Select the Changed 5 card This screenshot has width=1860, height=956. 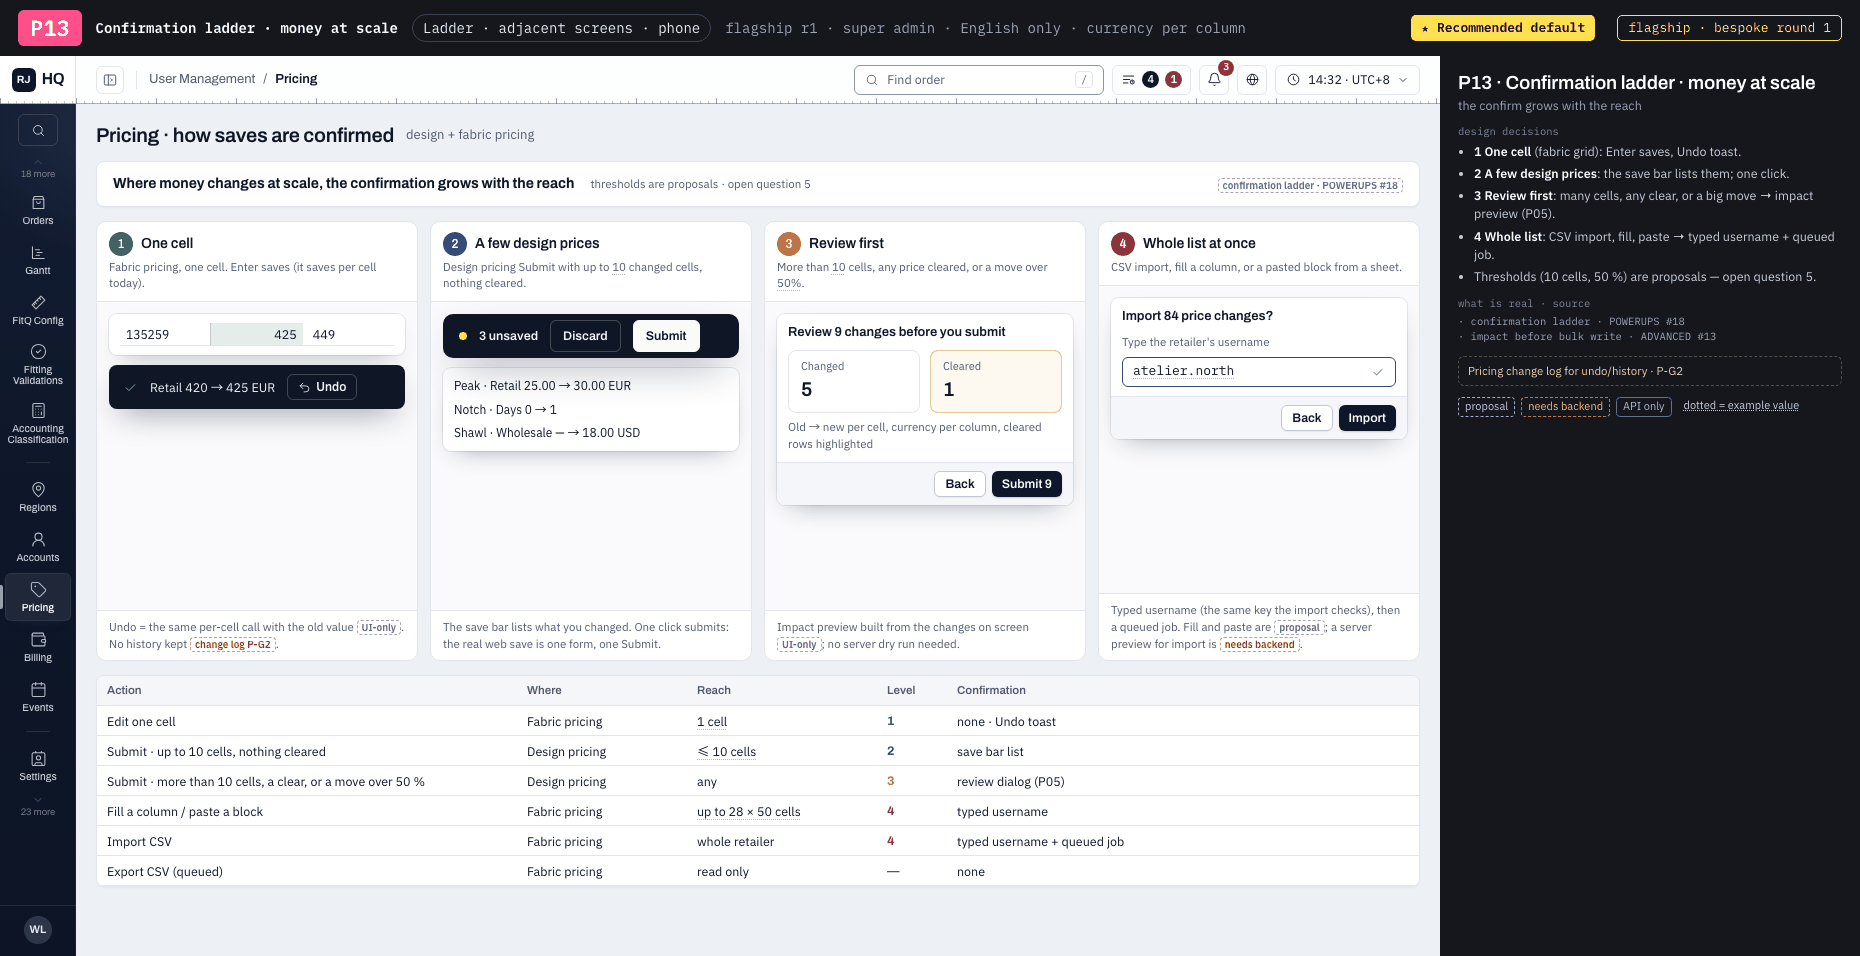point(853,381)
